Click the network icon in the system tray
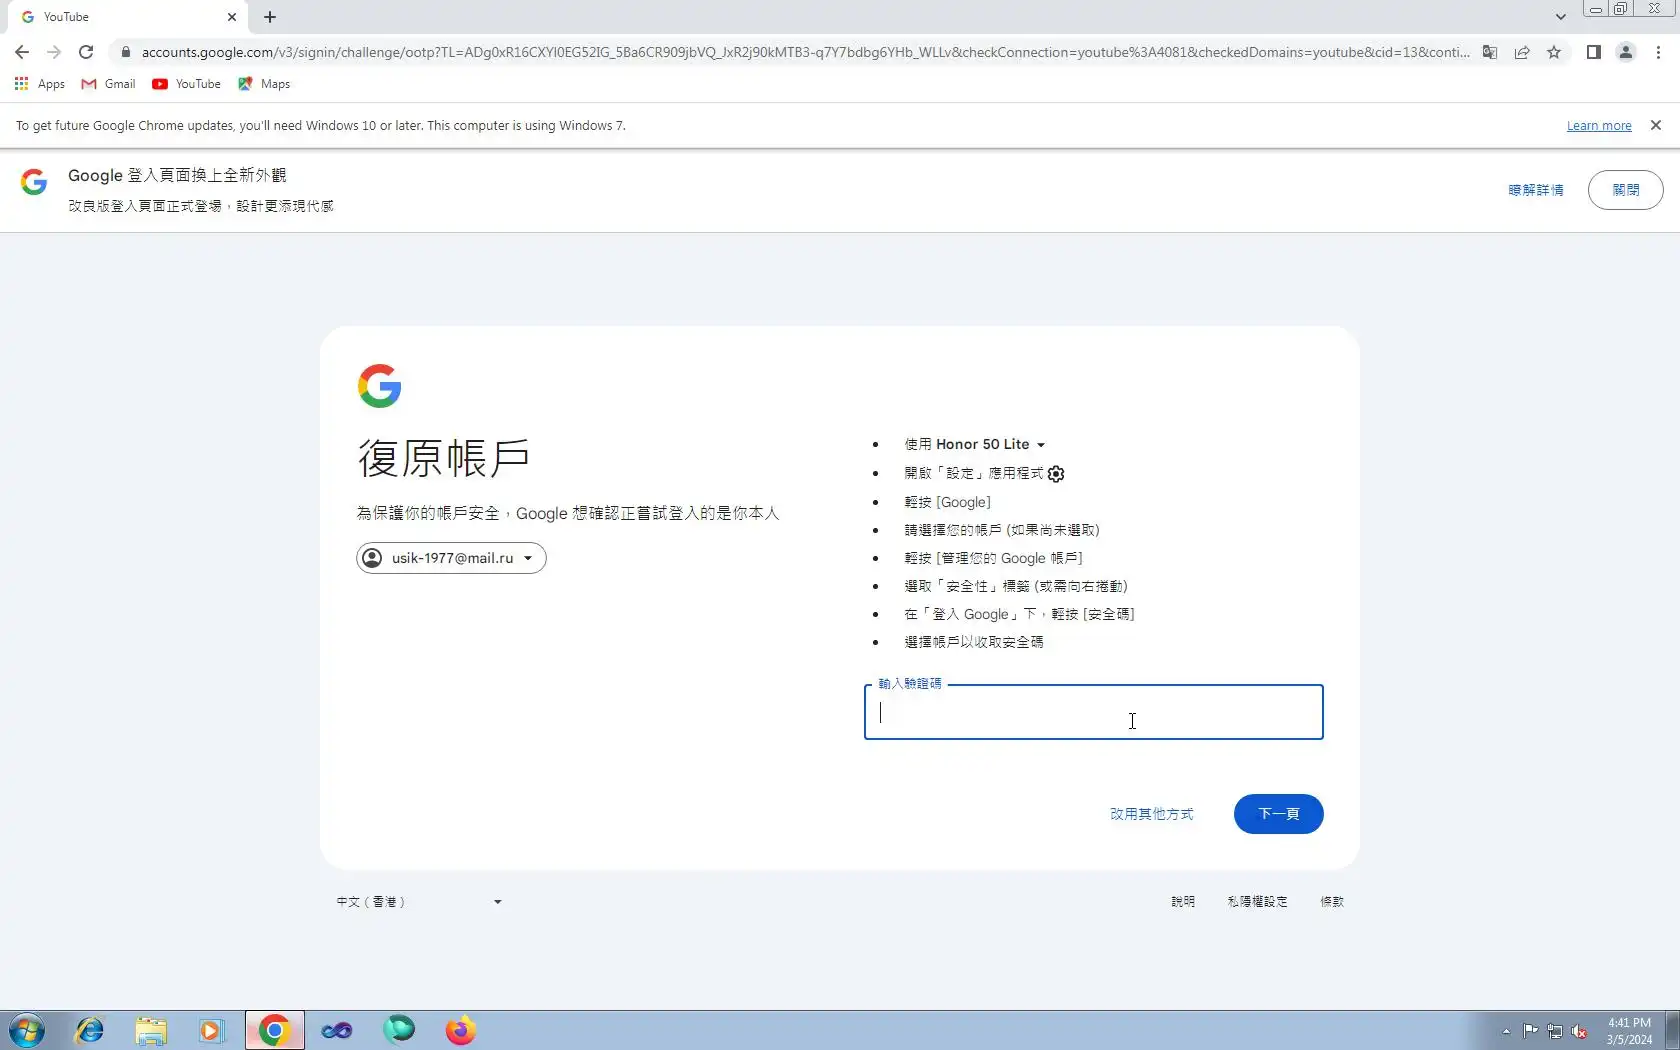Image resolution: width=1680 pixels, height=1050 pixels. pyautogui.click(x=1555, y=1031)
